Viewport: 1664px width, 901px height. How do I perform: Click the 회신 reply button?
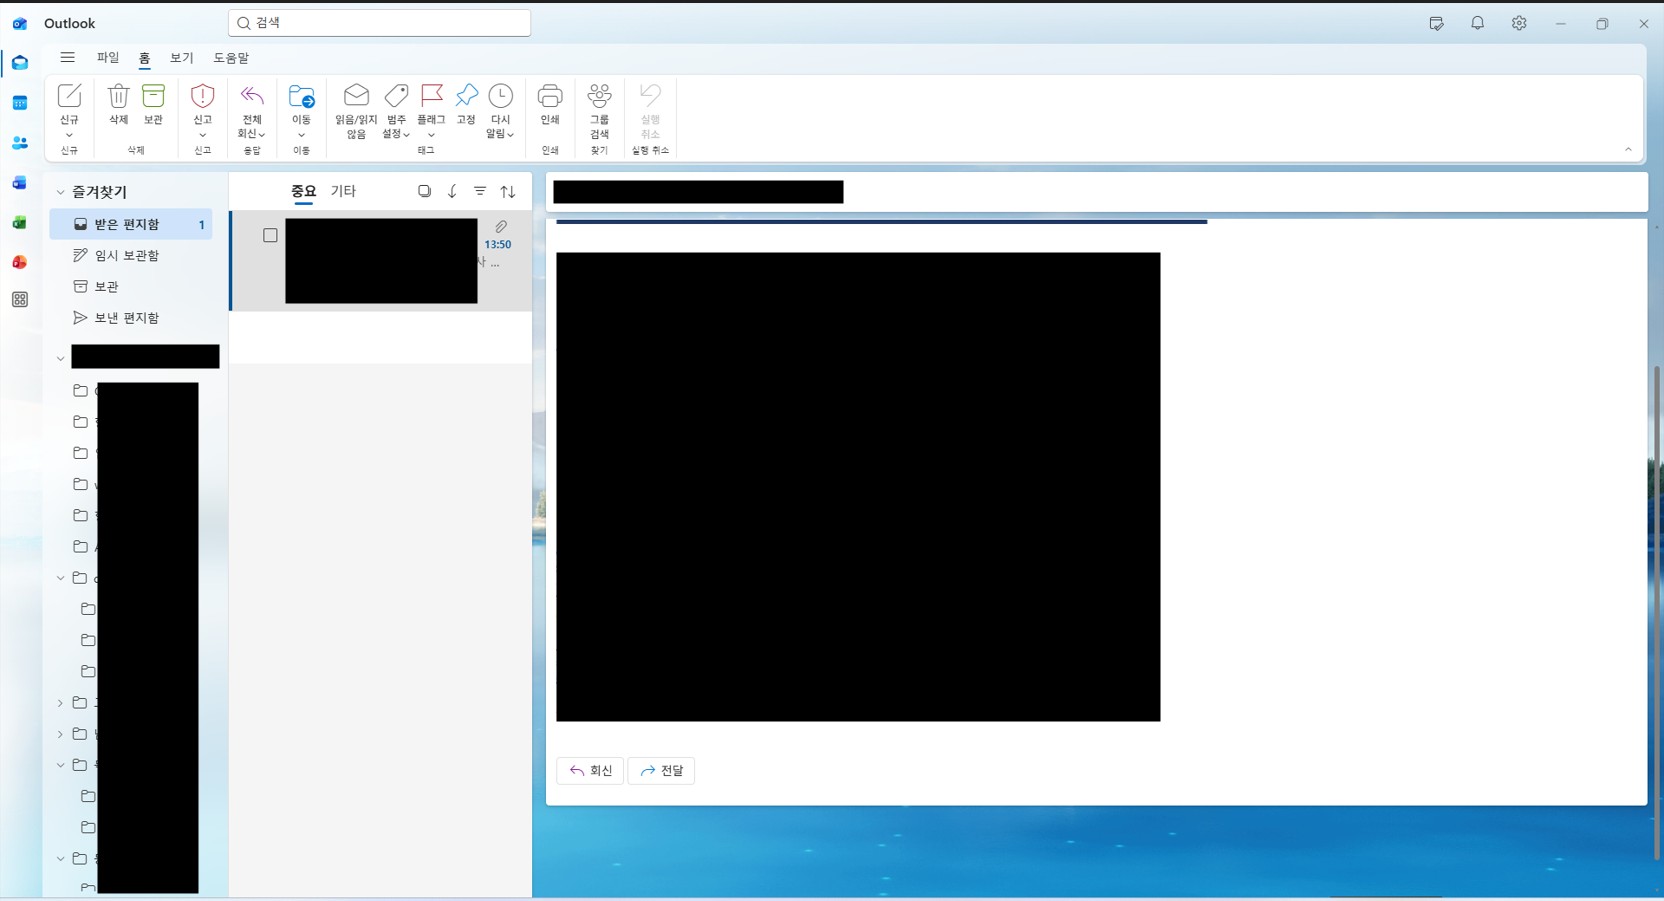590,771
